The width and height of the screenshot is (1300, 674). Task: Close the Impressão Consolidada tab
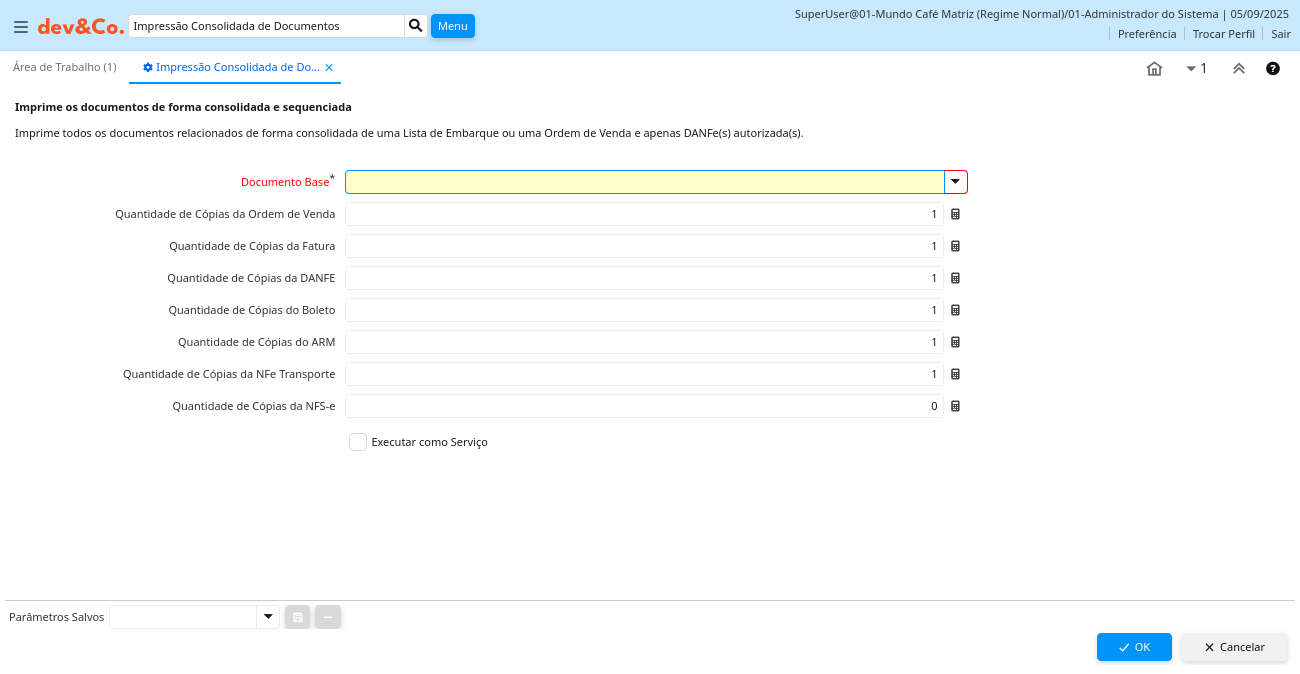pyautogui.click(x=329, y=68)
